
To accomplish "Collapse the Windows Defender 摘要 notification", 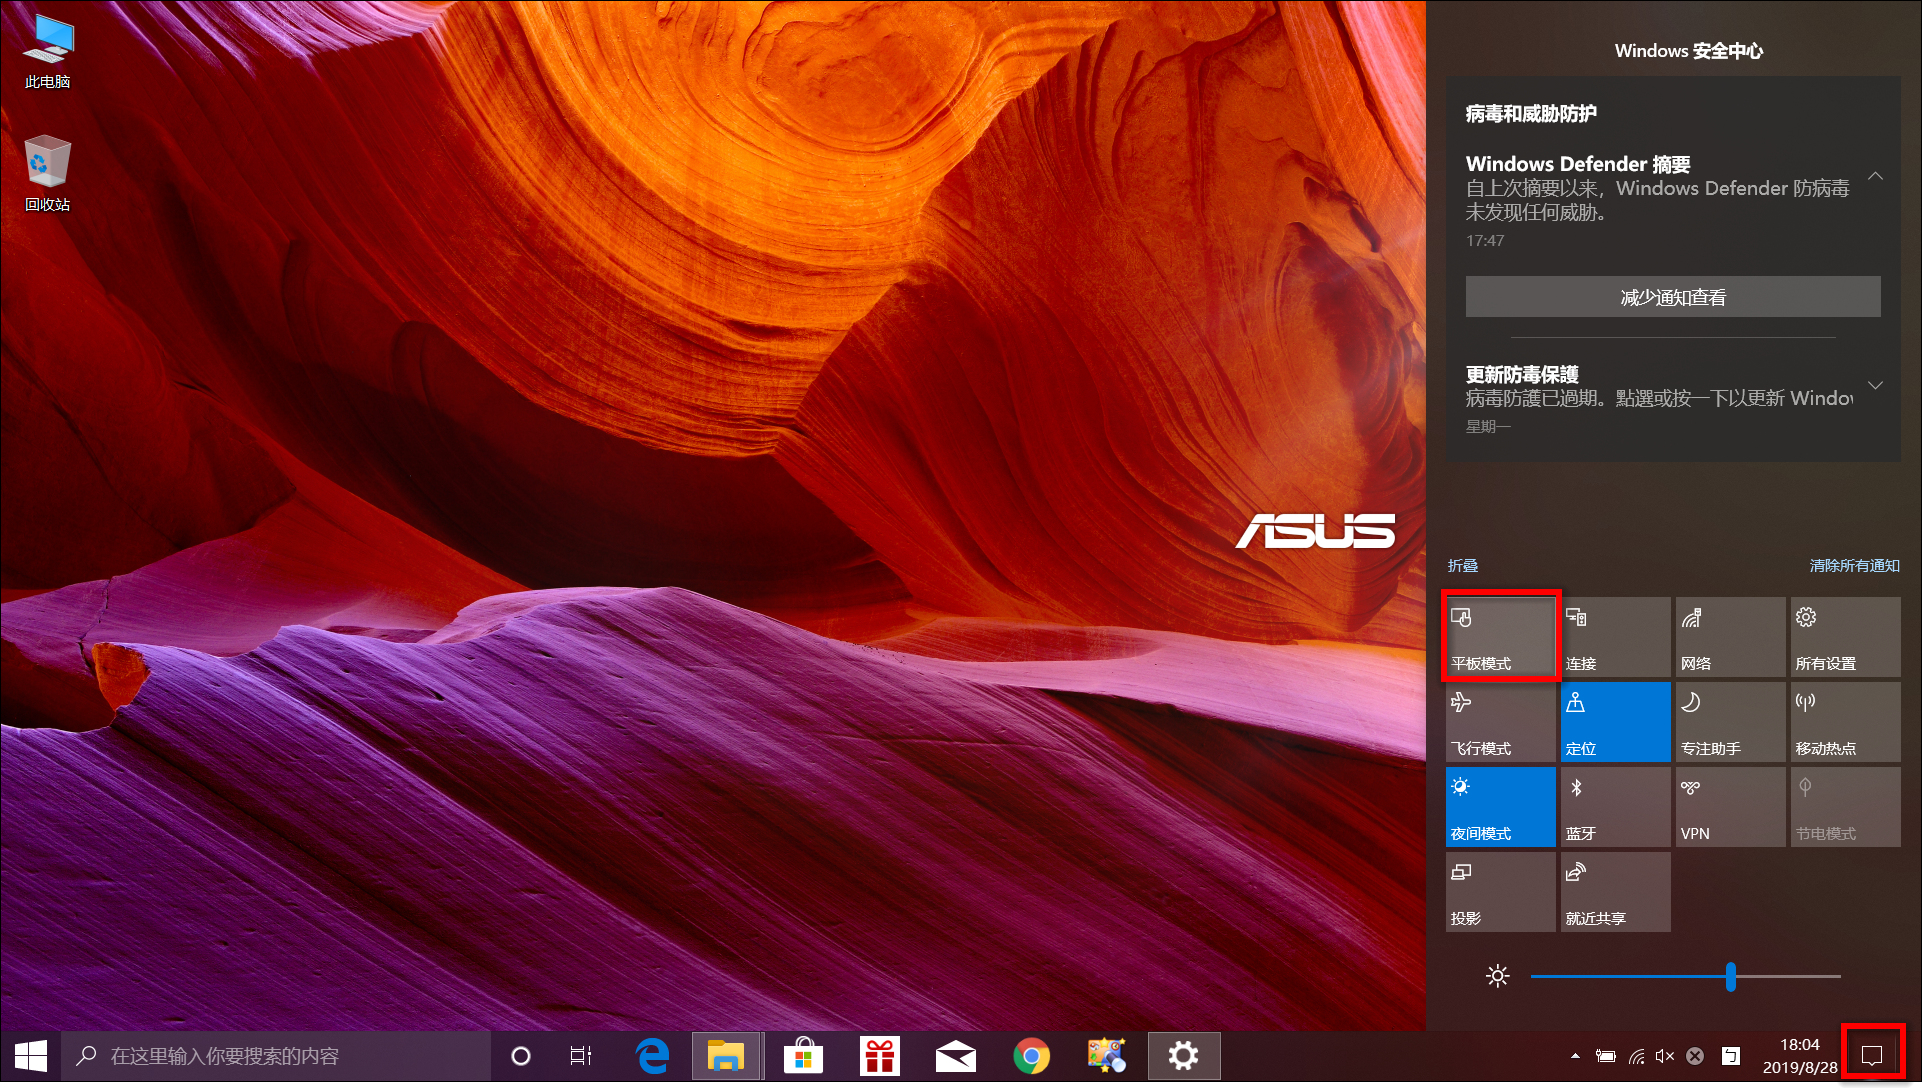I will [x=1876, y=176].
